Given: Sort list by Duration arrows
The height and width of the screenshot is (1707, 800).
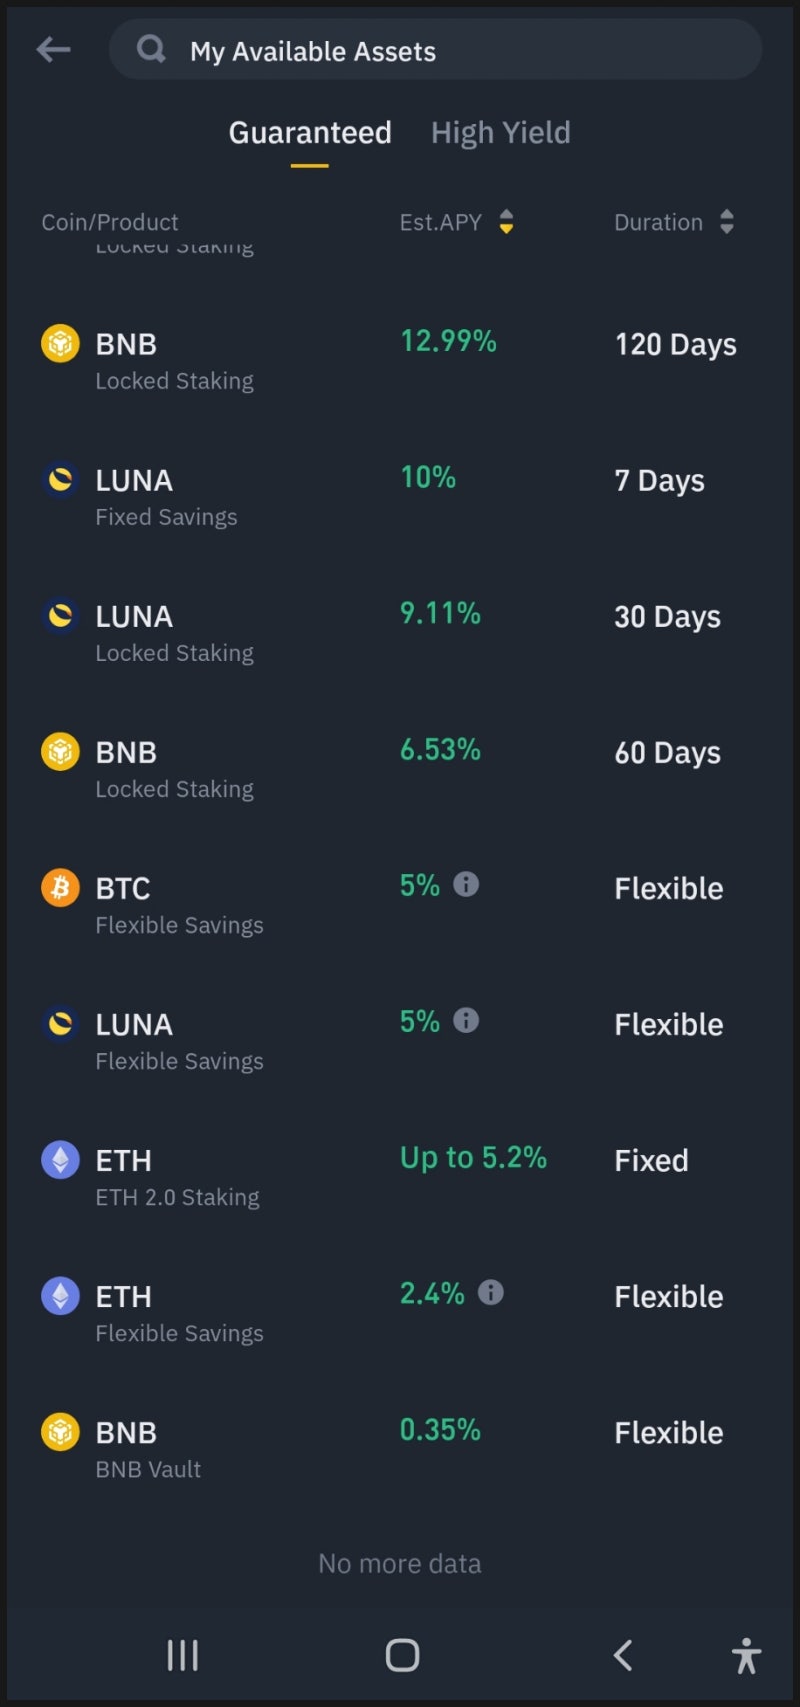Looking at the screenshot, I should pyautogui.click(x=727, y=222).
